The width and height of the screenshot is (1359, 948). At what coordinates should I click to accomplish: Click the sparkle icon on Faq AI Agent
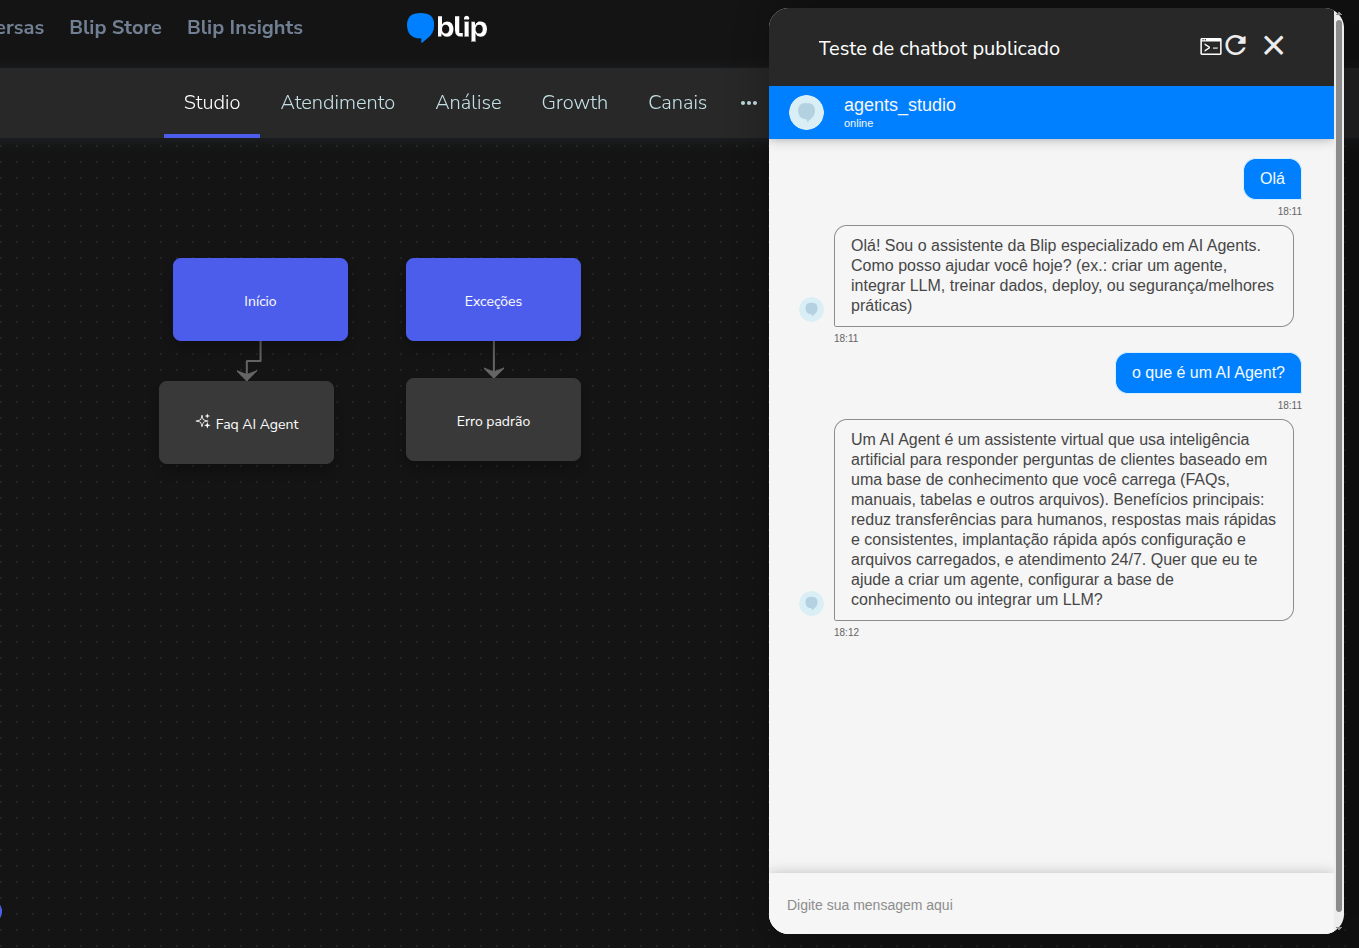pos(203,421)
